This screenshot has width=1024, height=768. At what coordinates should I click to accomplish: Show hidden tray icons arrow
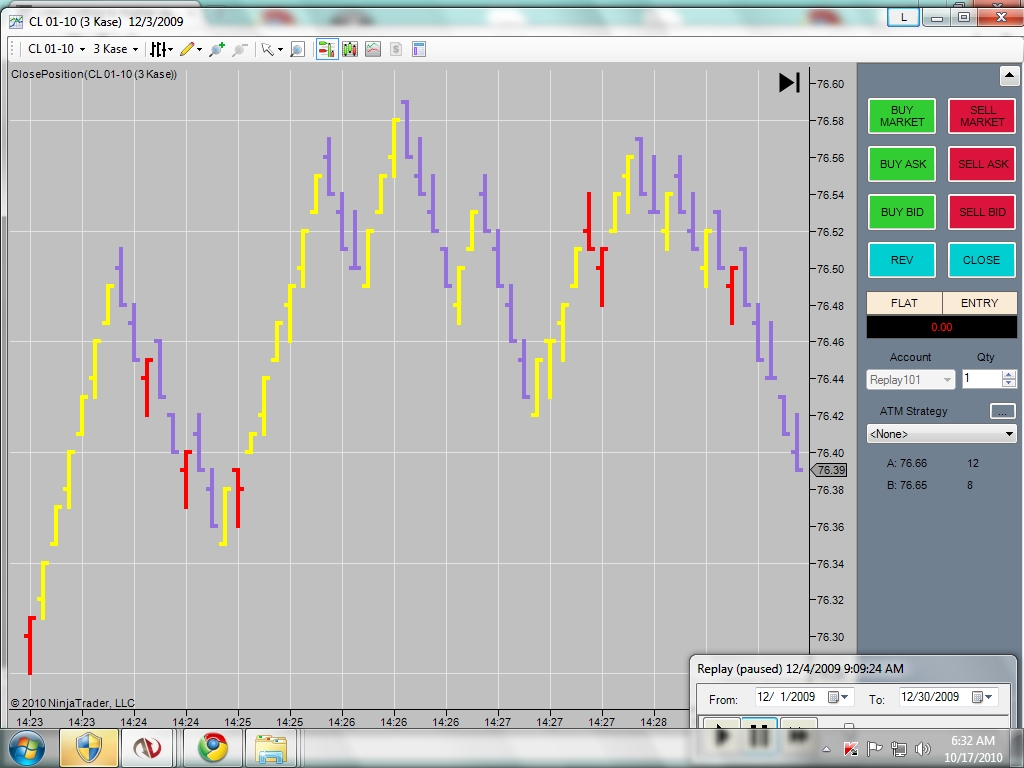click(826, 750)
